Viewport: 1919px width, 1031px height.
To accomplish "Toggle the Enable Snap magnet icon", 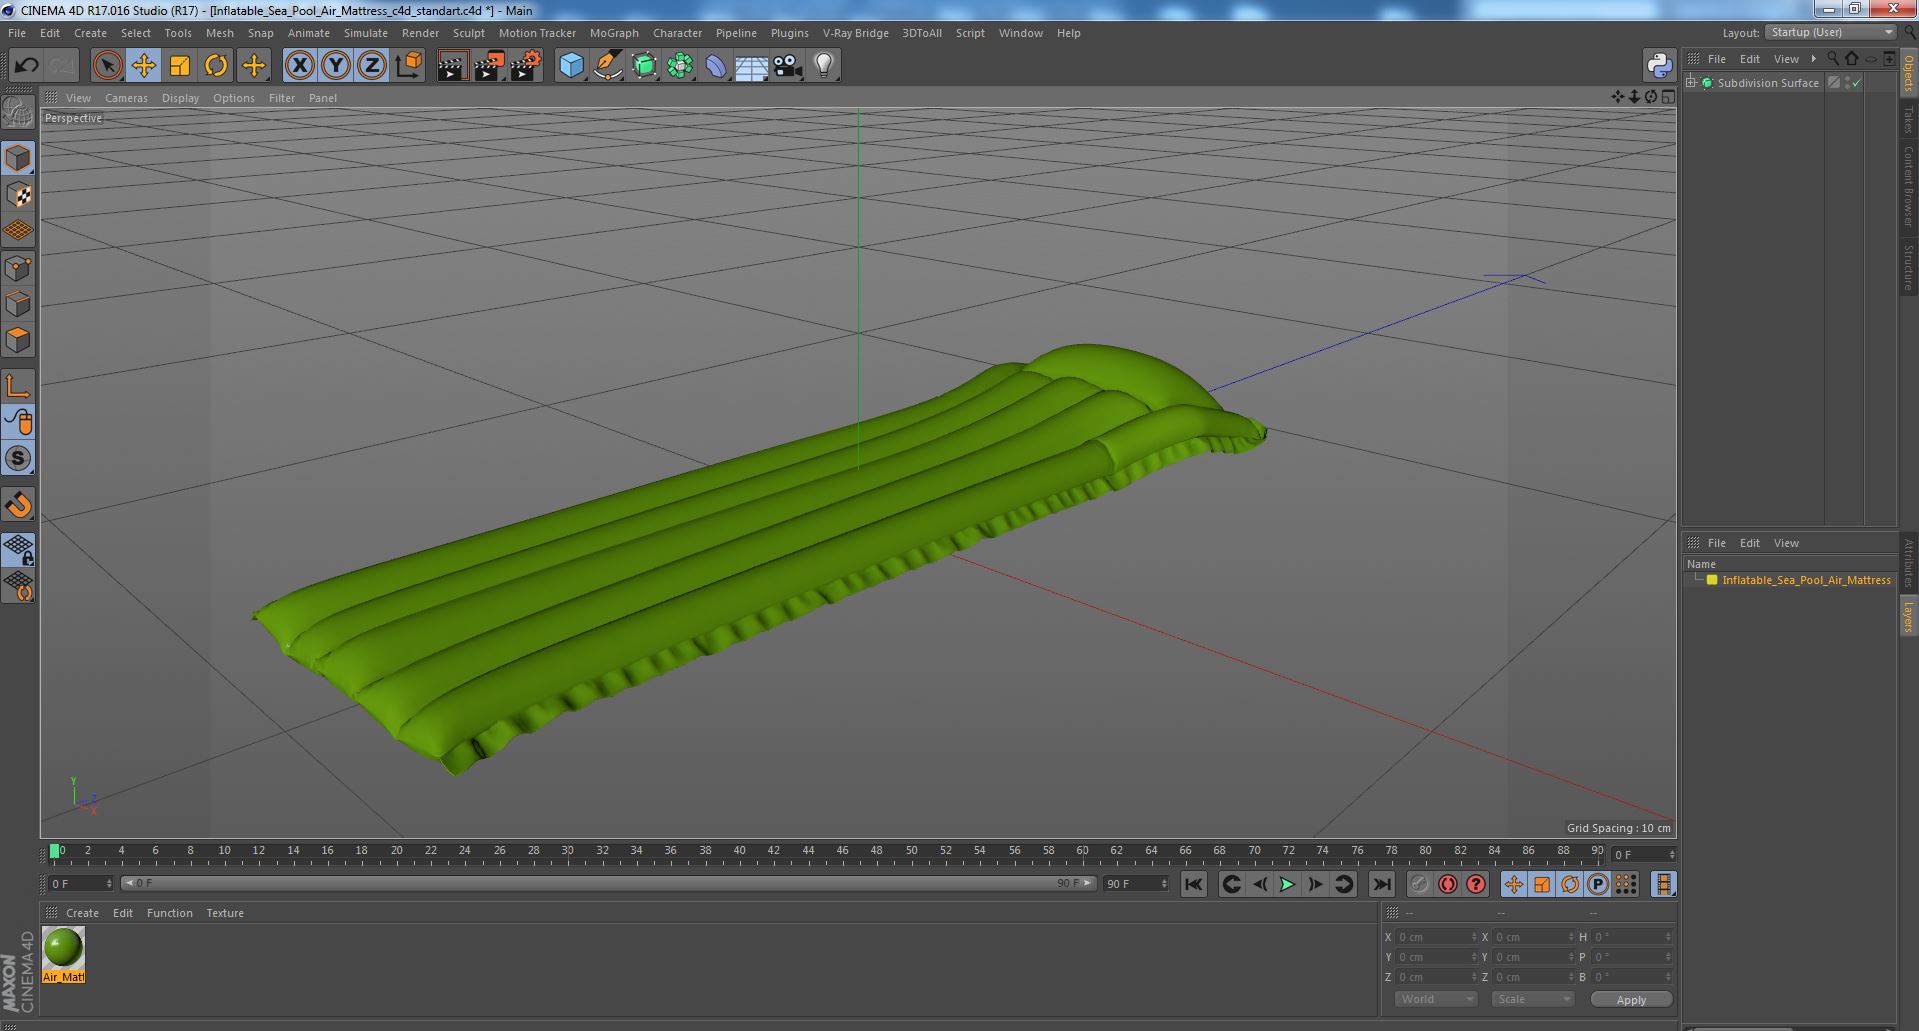I will 18,505.
